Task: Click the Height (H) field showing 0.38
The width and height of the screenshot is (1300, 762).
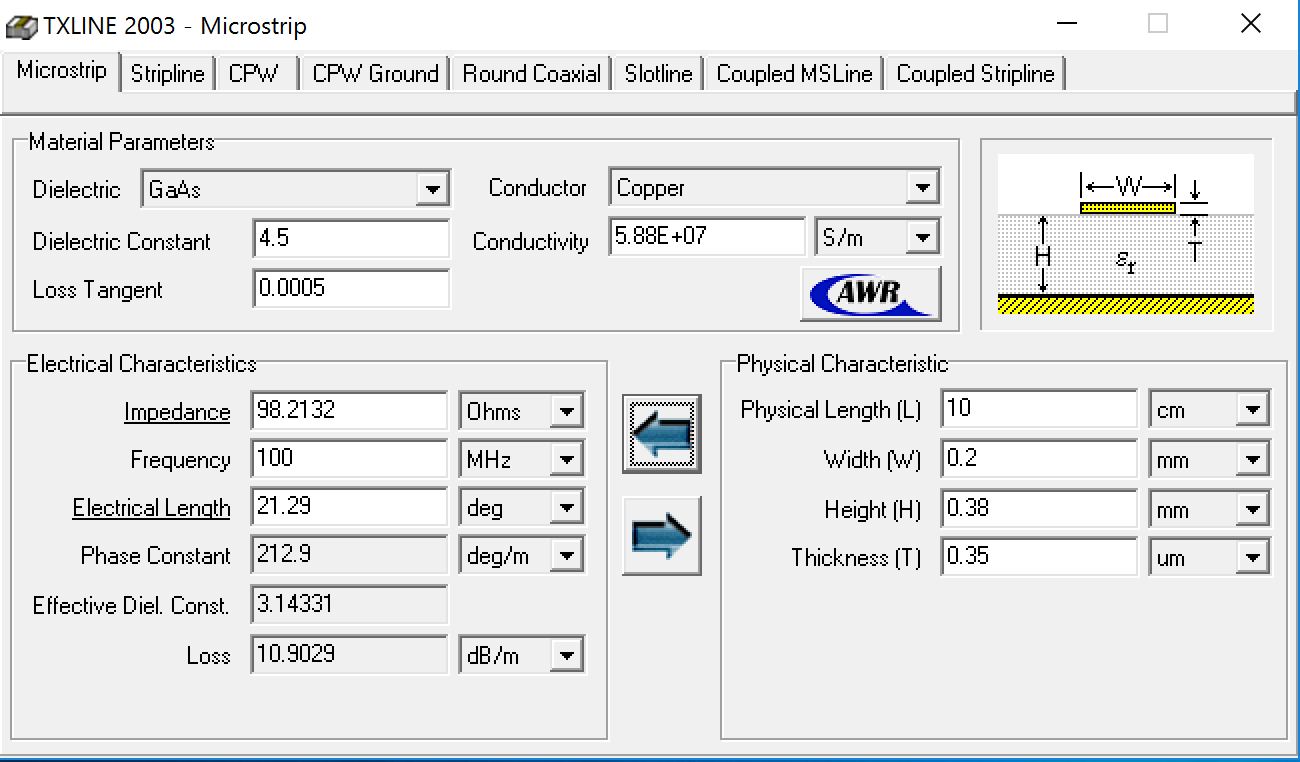Action: point(1039,509)
